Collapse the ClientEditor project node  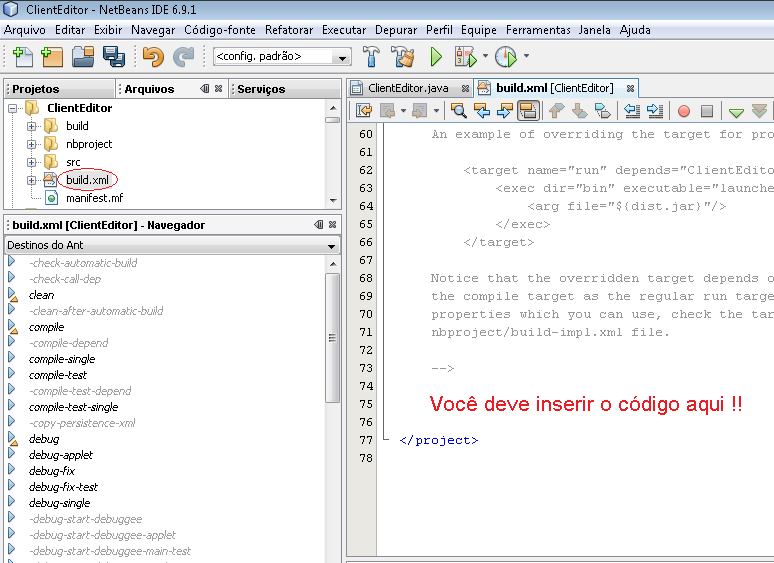(13, 108)
